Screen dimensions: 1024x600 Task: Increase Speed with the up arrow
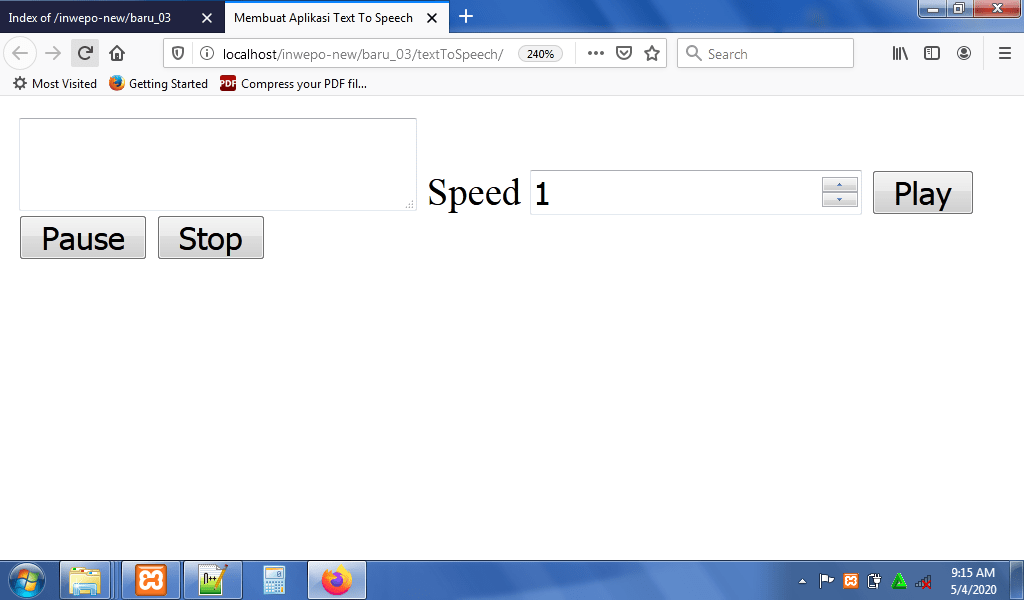[x=840, y=185]
